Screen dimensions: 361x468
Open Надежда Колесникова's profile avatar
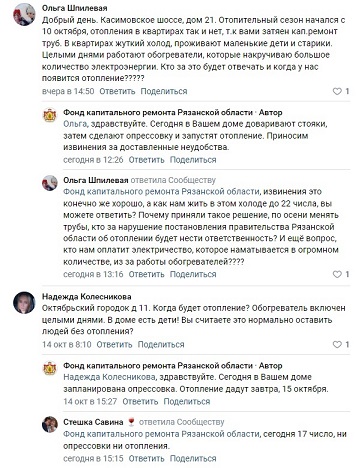[x=24, y=303]
